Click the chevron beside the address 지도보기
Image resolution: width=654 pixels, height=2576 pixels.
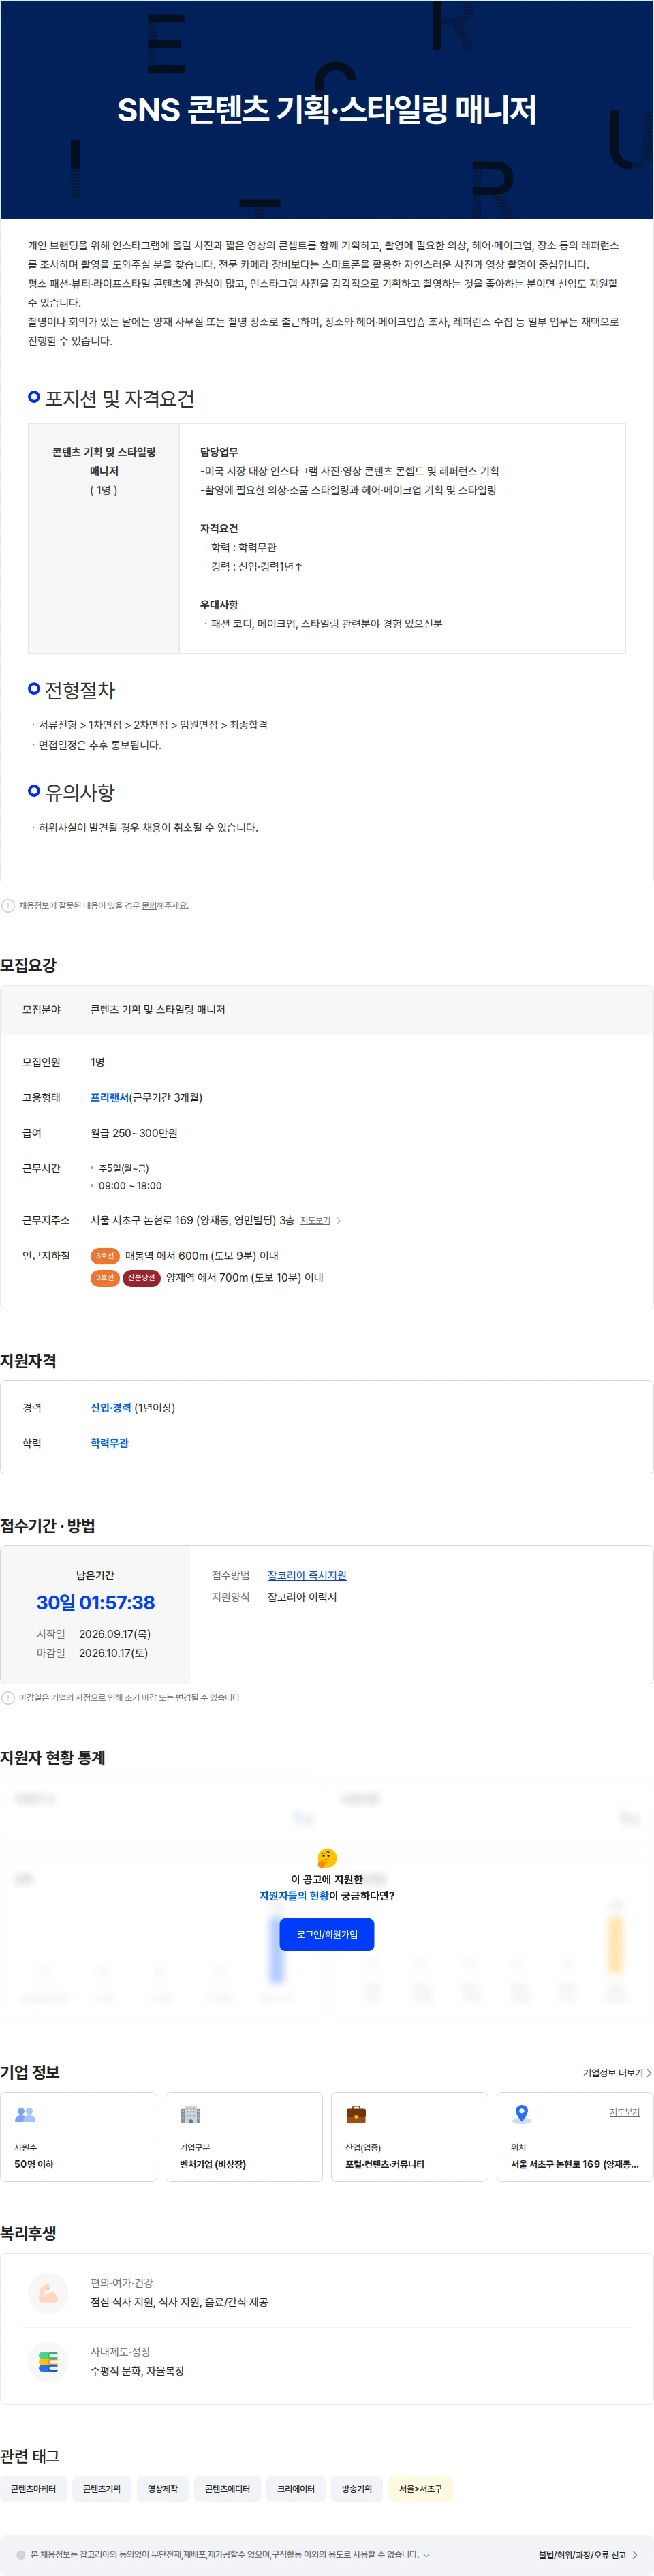(x=338, y=1220)
